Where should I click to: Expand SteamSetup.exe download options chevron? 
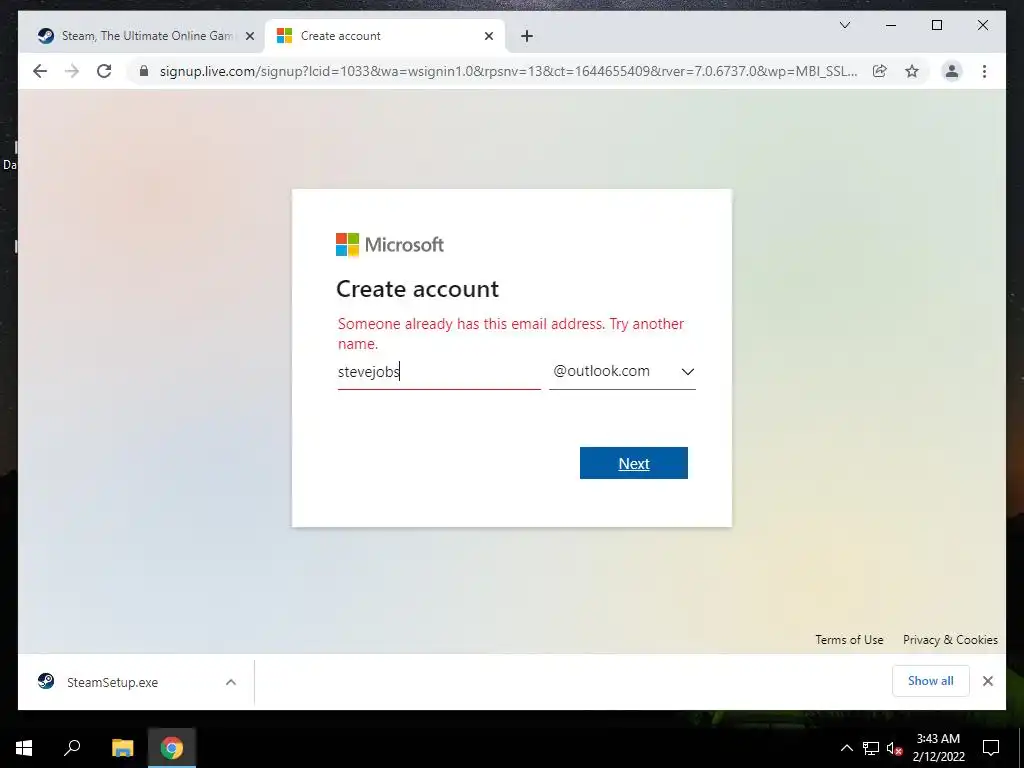point(231,682)
